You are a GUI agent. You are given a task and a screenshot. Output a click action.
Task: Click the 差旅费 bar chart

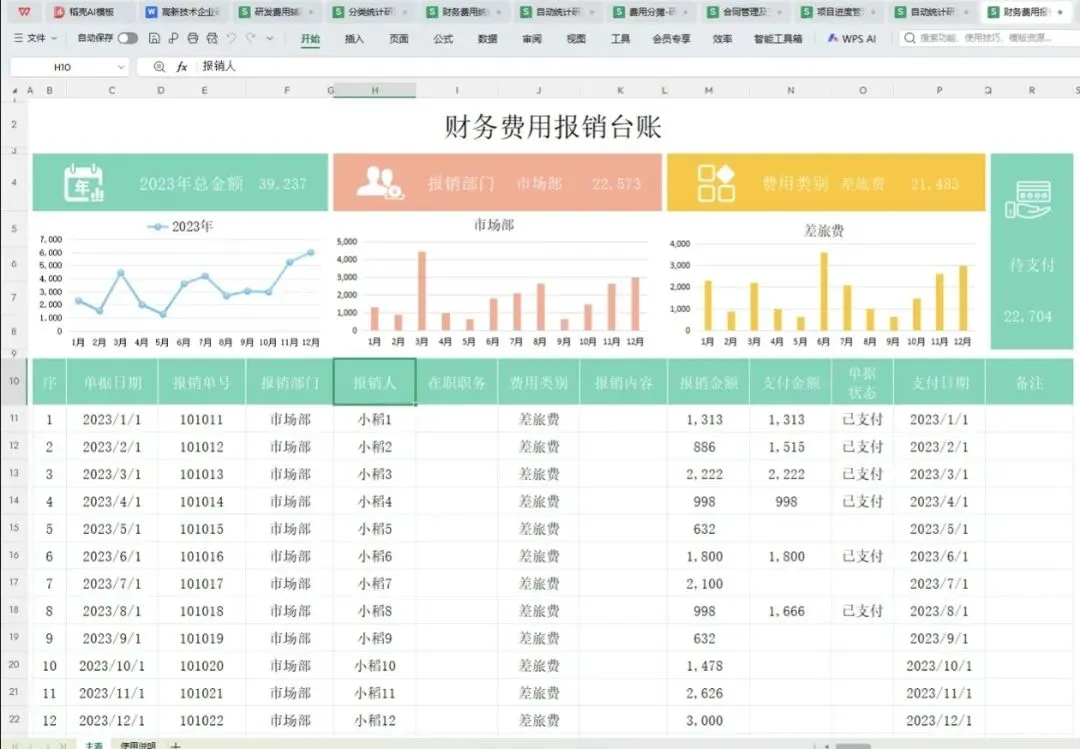pyautogui.click(x=825, y=285)
